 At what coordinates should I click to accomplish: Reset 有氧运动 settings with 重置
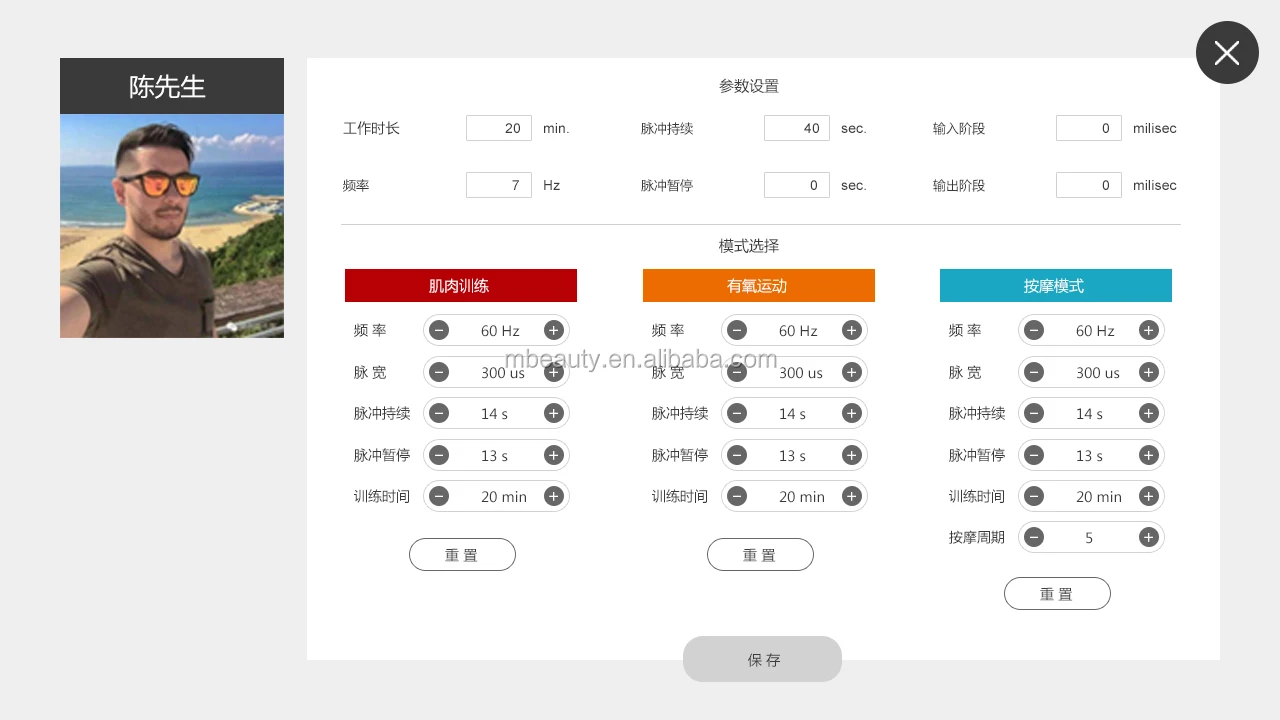tap(760, 555)
